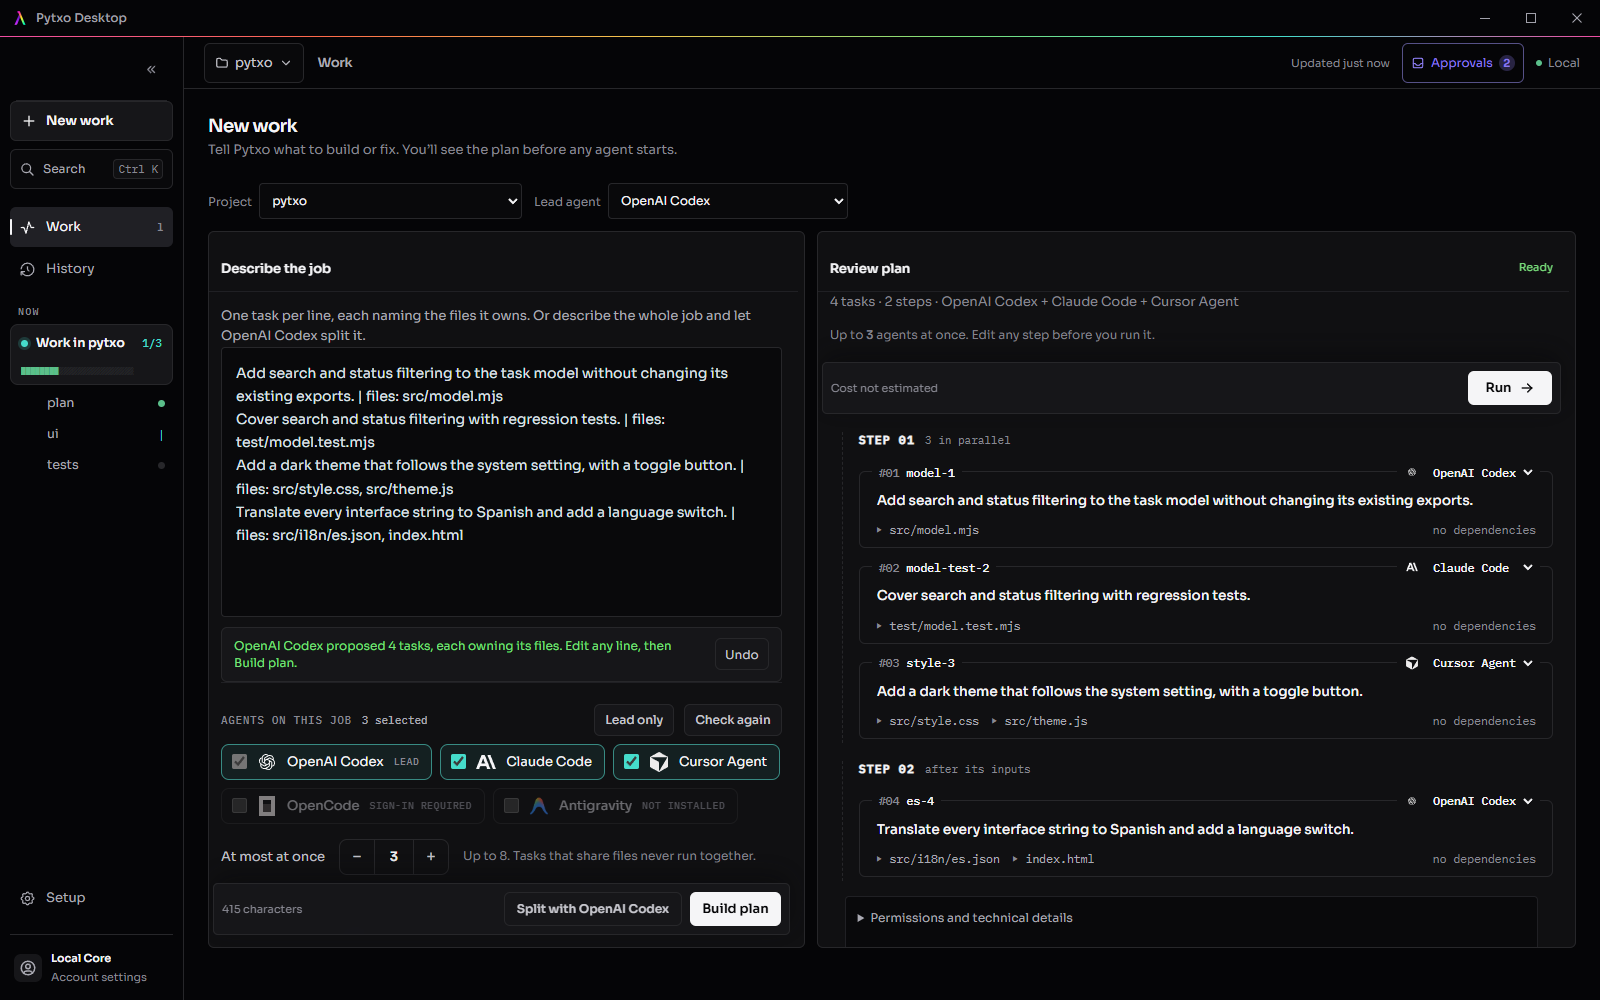Viewport: 1600px width, 1000px height.
Task: Click the Run button
Action: click(x=1509, y=388)
